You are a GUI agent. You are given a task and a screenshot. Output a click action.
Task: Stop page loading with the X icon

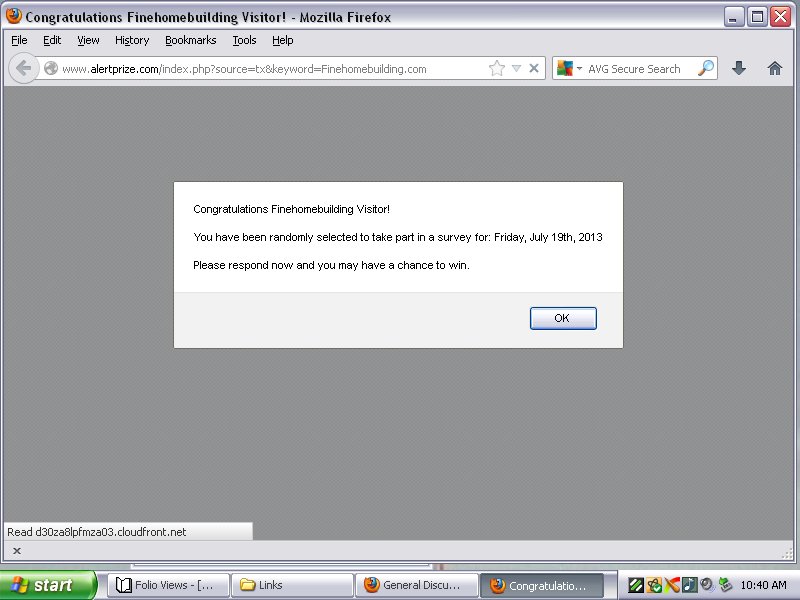tap(534, 69)
